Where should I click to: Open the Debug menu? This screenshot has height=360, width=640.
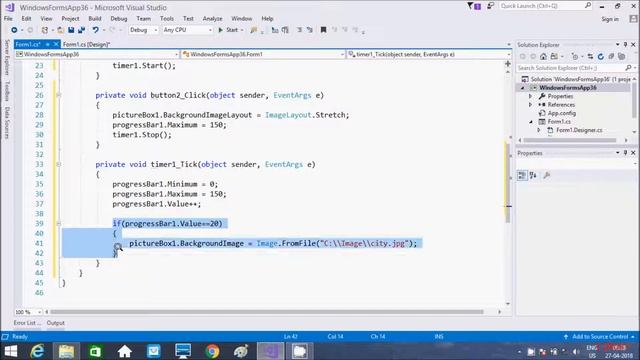119,18
